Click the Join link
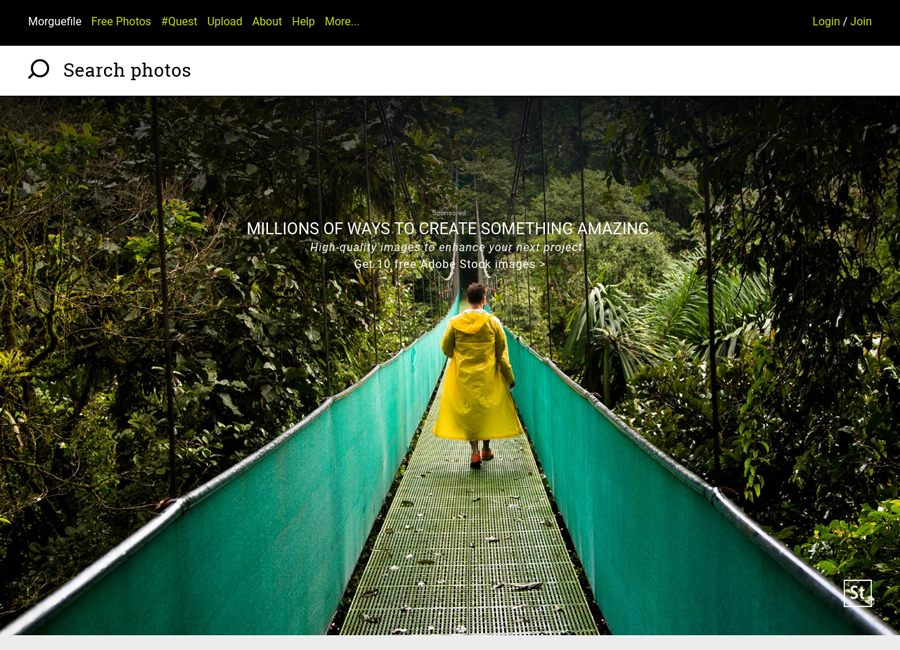This screenshot has width=900, height=650. 860,21
